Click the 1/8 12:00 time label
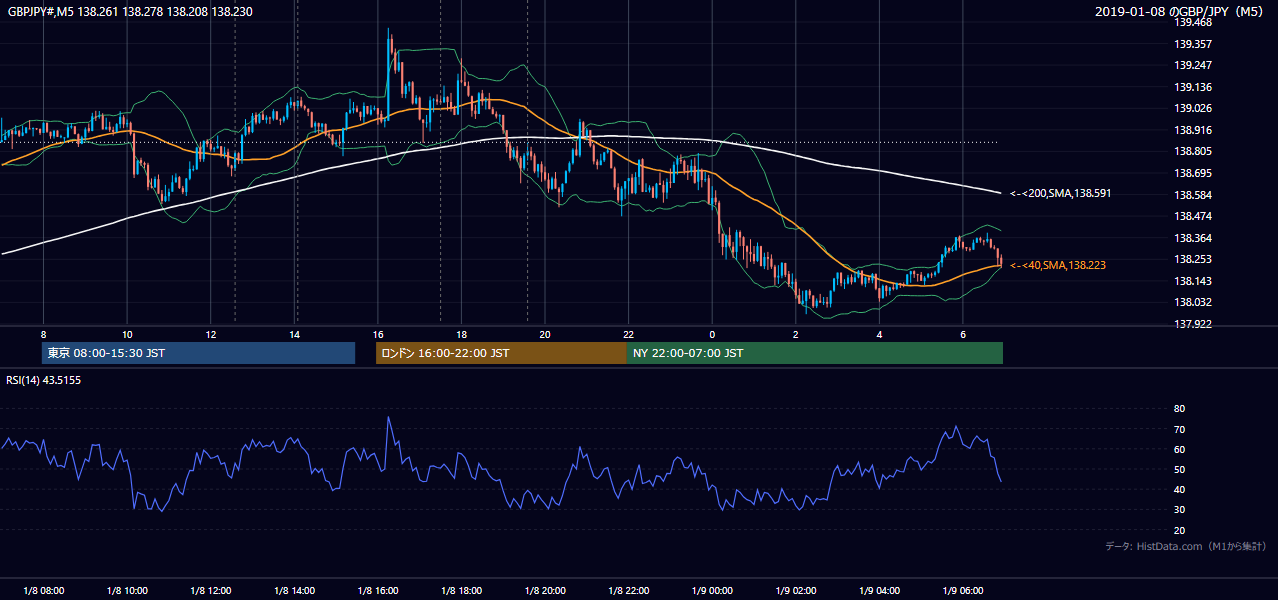Screen dimensions: 1278x600 pyautogui.click(x=210, y=591)
